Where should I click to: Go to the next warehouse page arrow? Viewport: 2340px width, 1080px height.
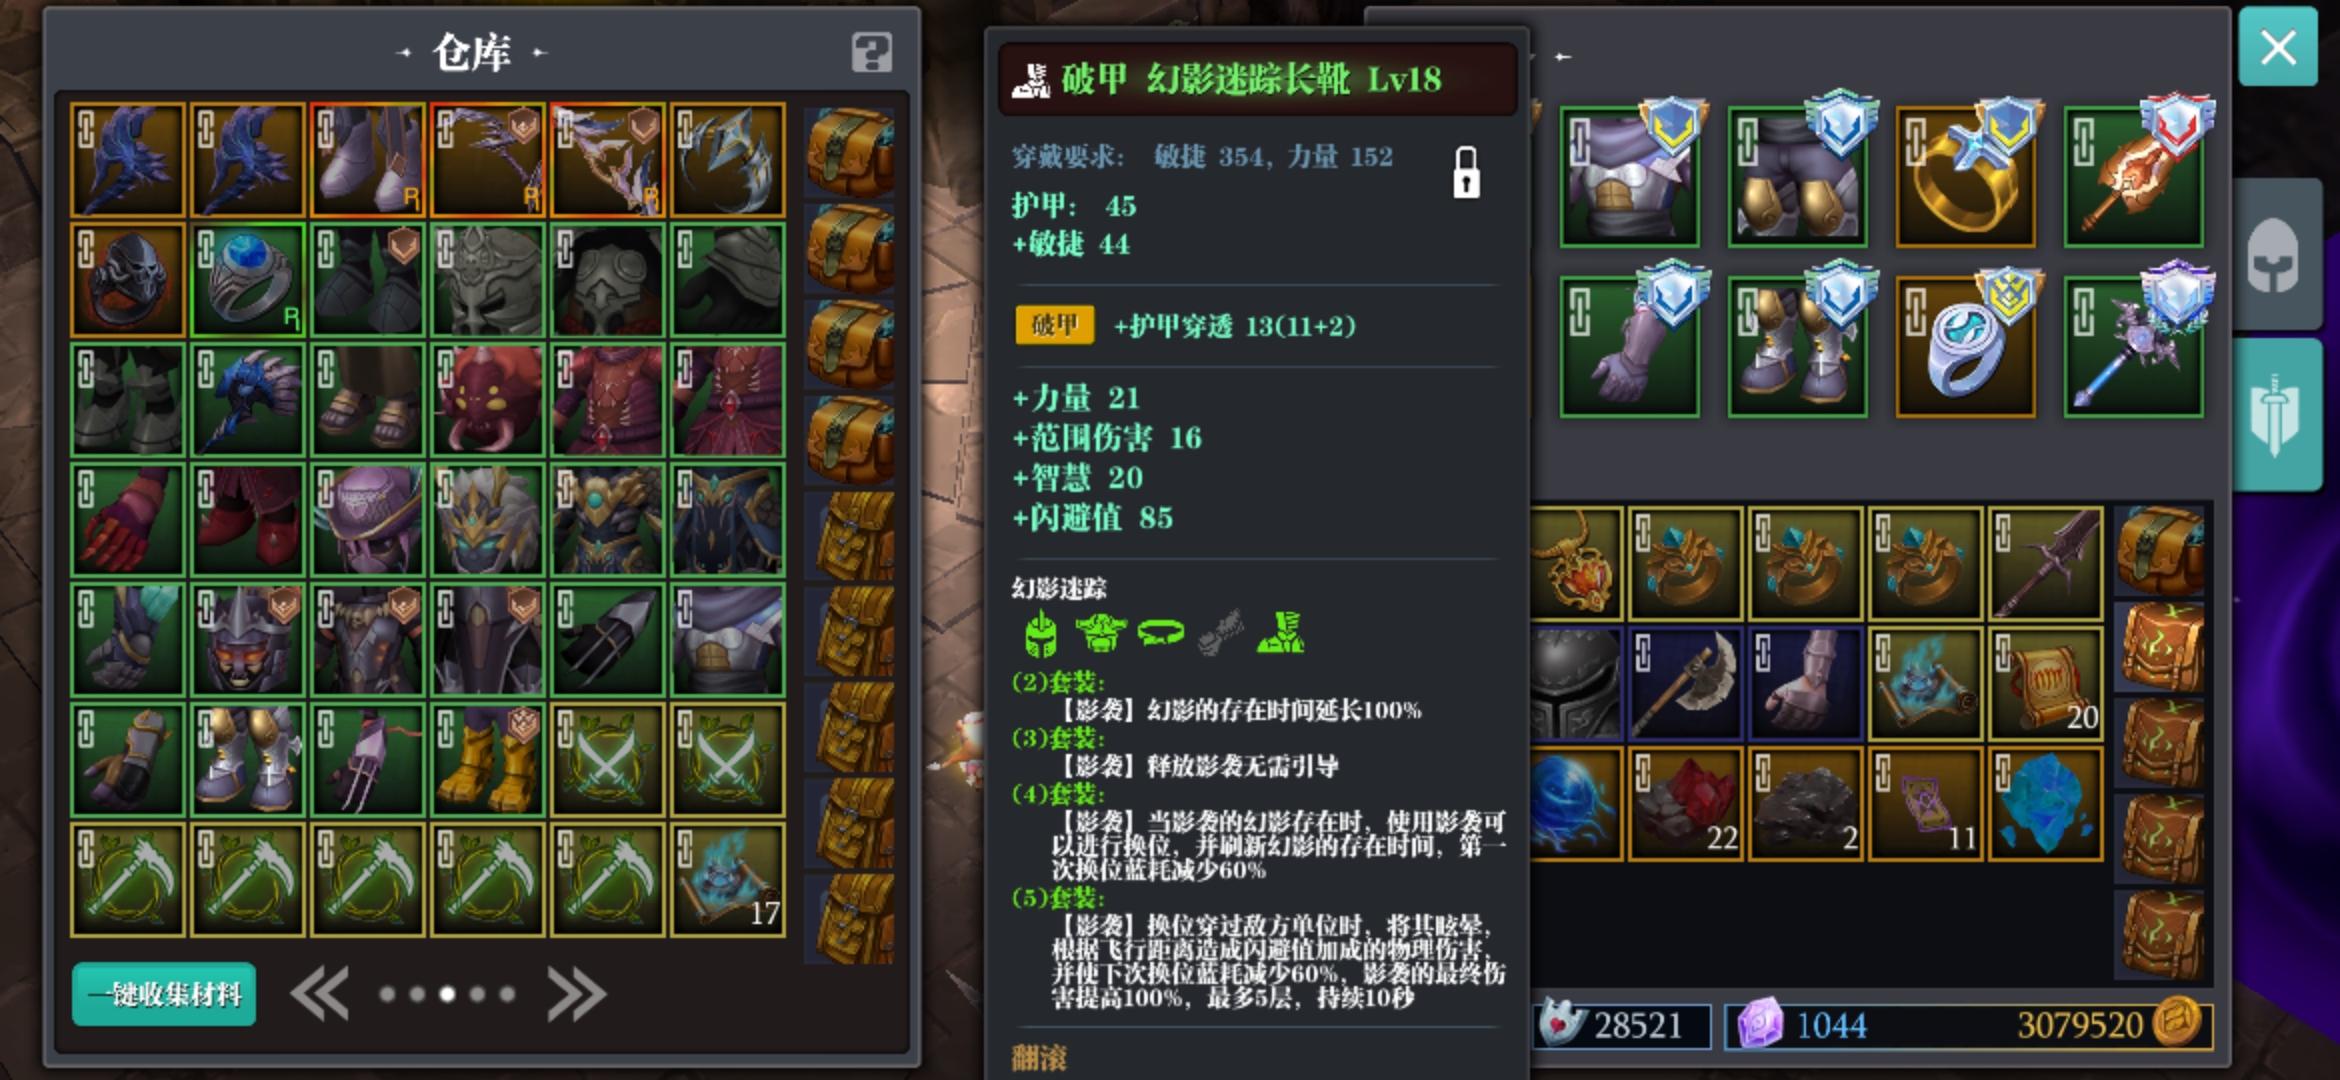pos(576,994)
